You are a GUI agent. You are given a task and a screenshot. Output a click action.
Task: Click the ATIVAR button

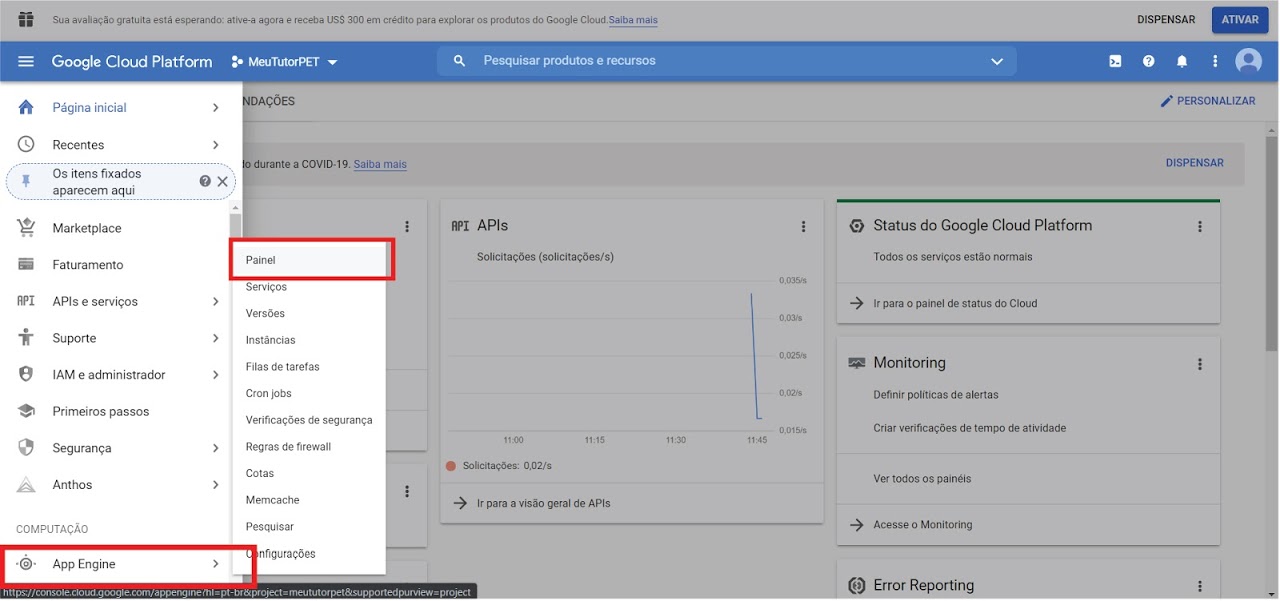pyautogui.click(x=1240, y=20)
